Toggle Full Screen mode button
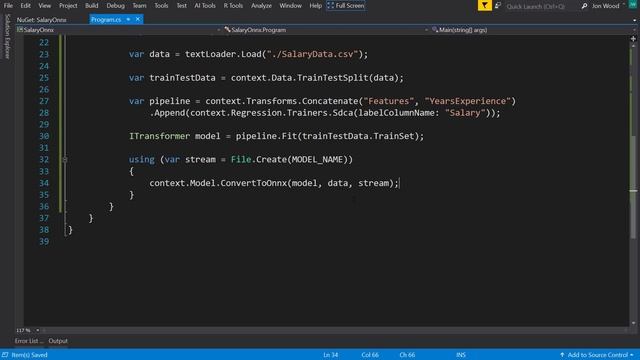This screenshot has height=360, width=640. [346, 6]
